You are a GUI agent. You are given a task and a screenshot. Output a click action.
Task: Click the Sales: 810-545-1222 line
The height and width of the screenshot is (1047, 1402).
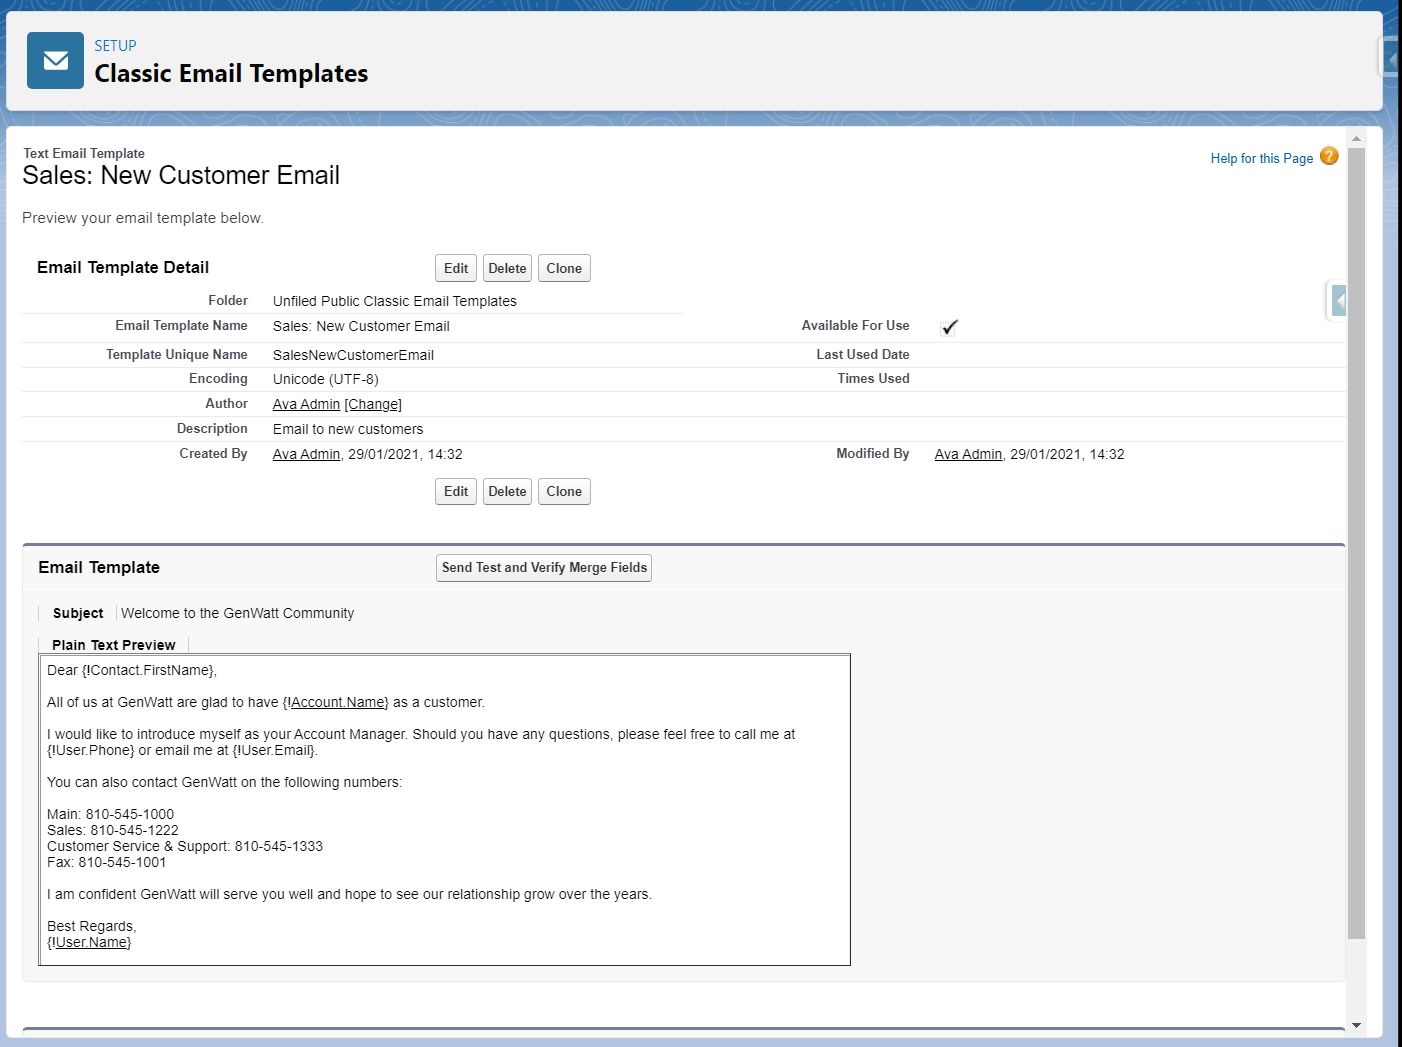pyautogui.click(x=113, y=830)
